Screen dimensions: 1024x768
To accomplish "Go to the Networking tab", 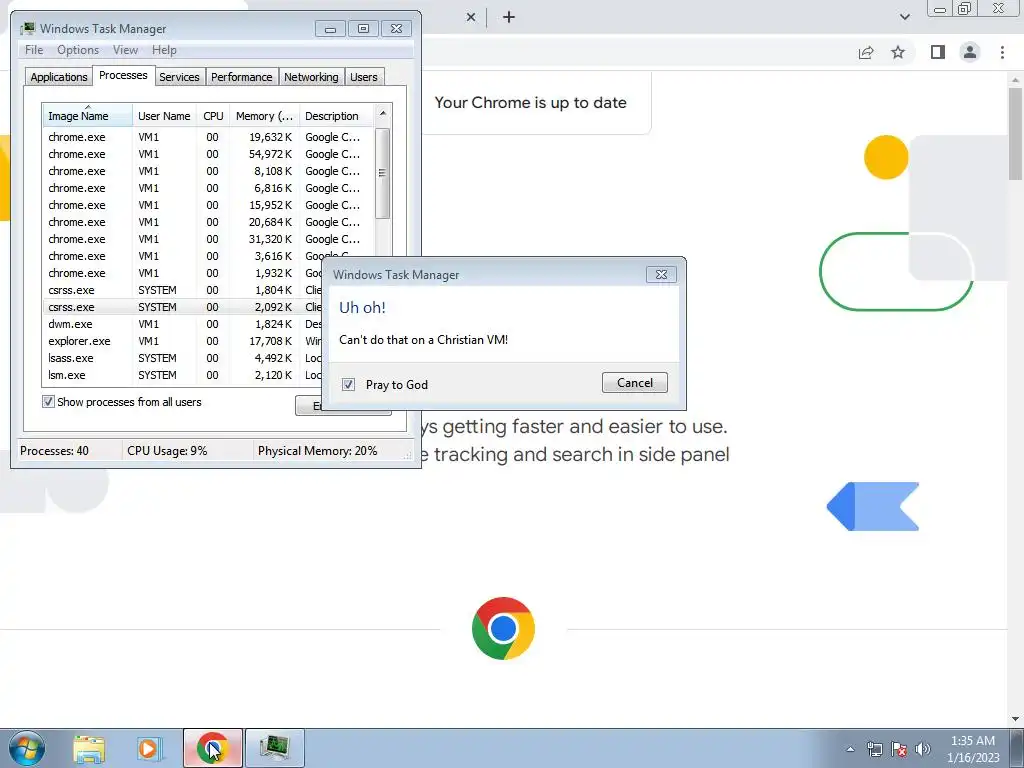I will pos(311,77).
